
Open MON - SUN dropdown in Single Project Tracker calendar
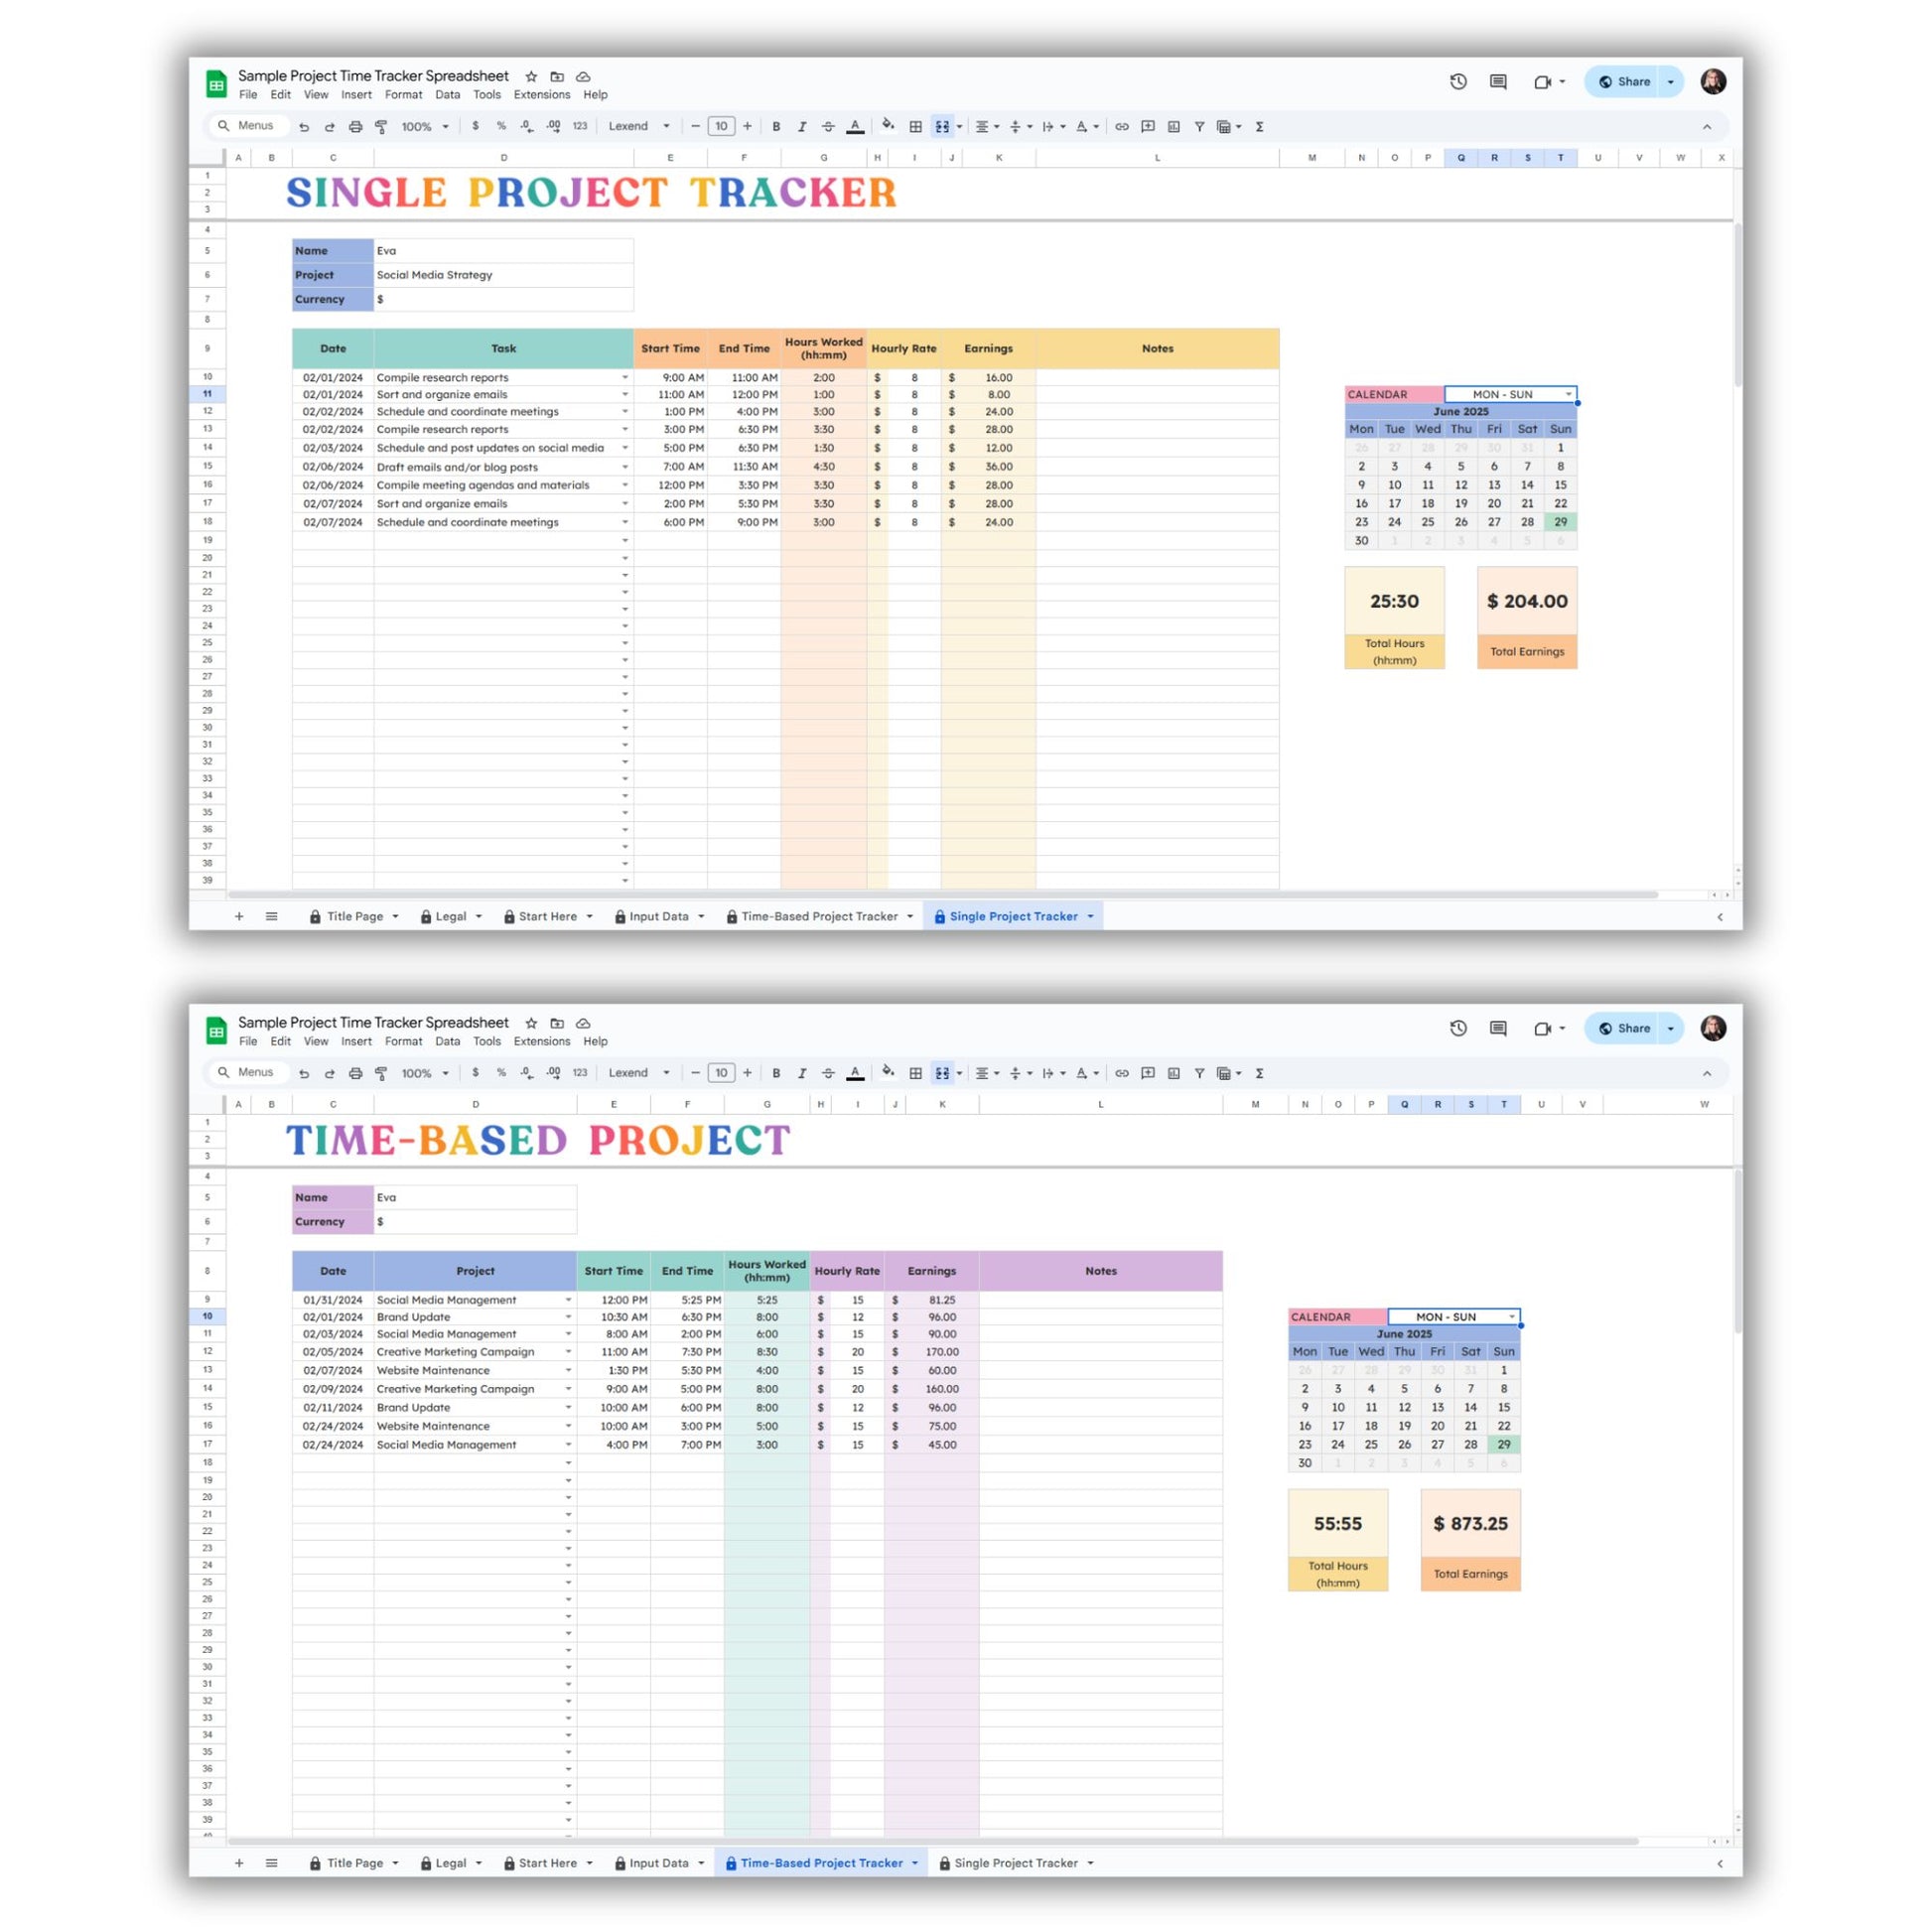tap(1567, 394)
